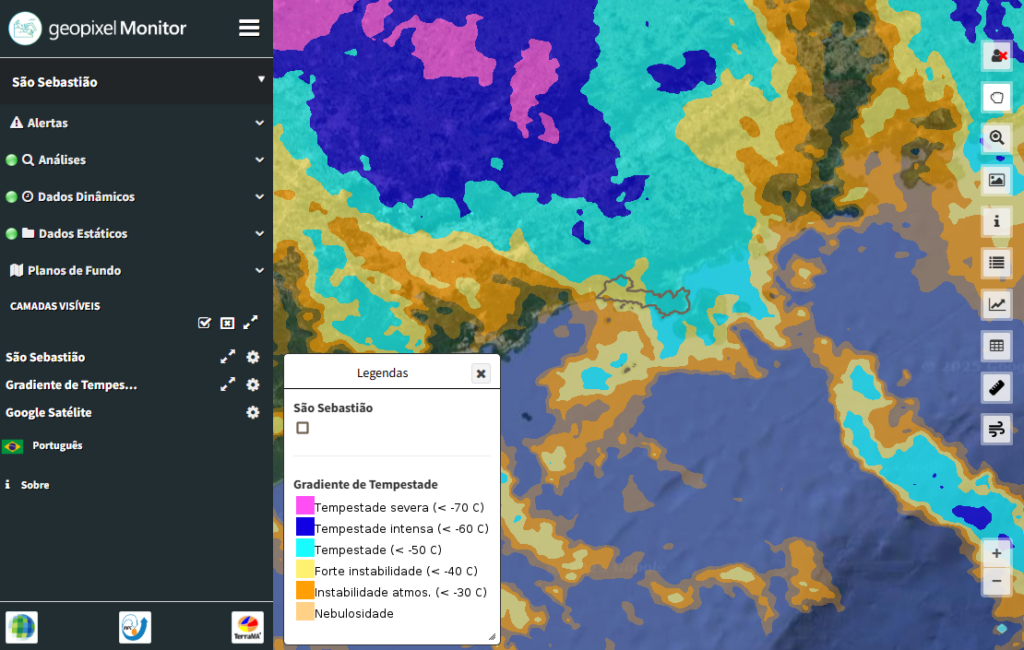The width and height of the screenshot is (1024, 650).
Task: Open Gradiente de Tempestade layer settings gear
Action: [253, 385]
